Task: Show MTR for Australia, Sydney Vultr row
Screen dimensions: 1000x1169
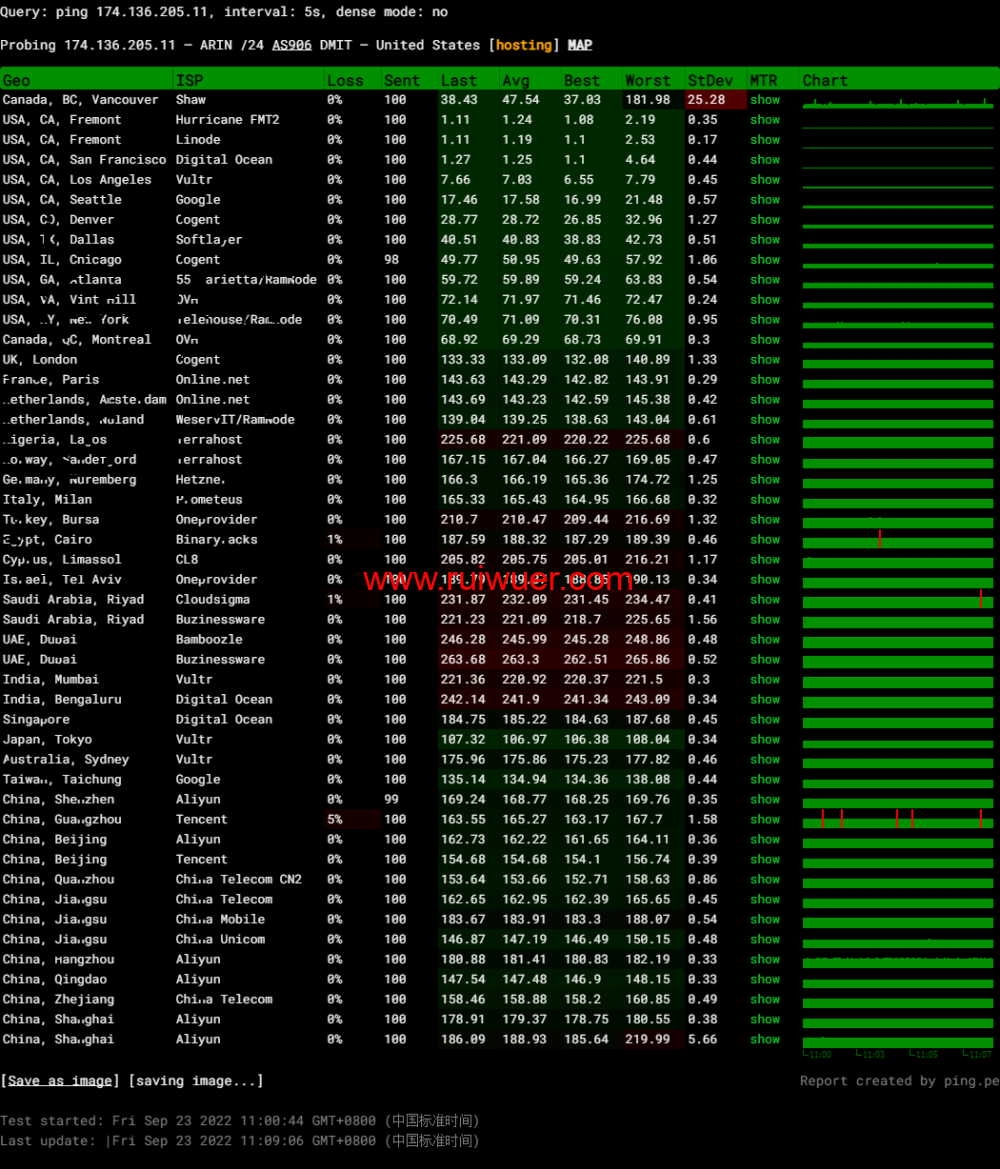Action: pyautogui.click(x=765, y=760)
